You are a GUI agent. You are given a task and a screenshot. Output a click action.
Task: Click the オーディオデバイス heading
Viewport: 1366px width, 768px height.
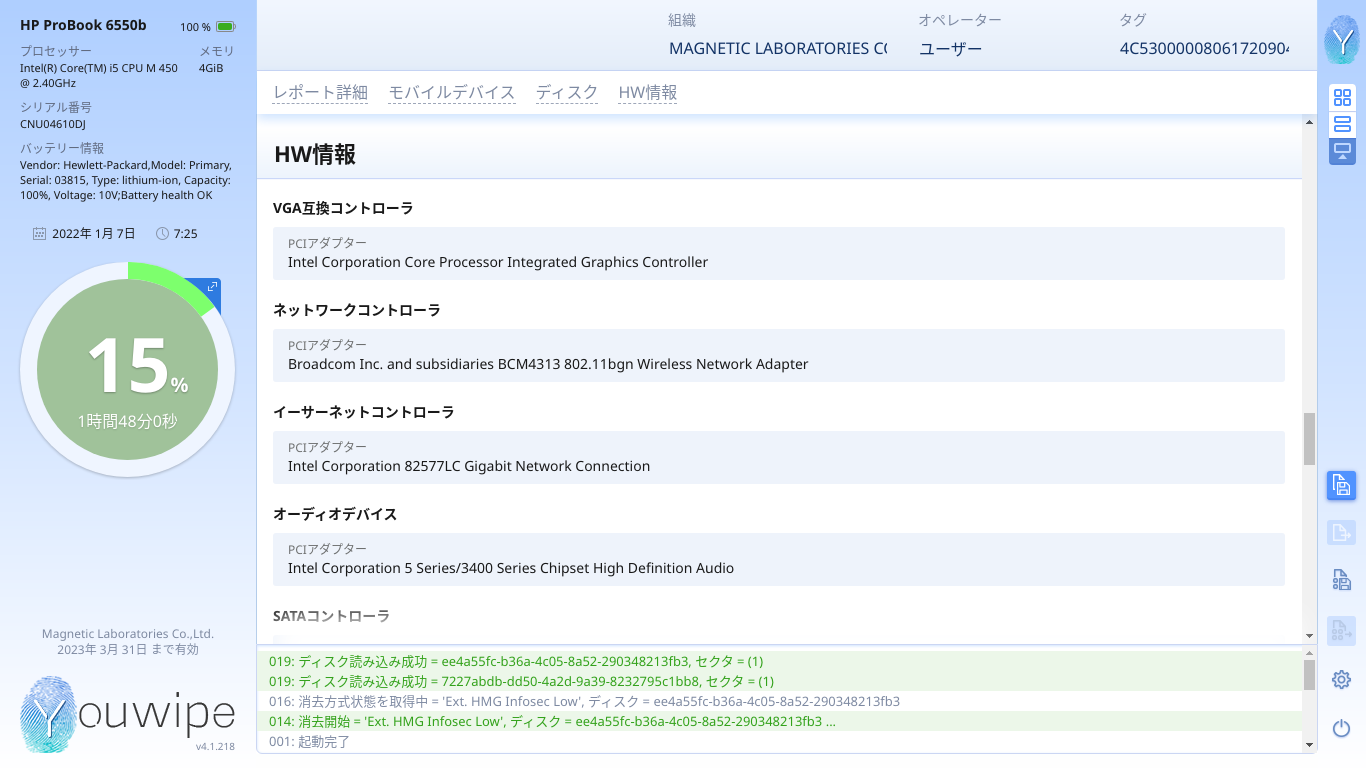(335, 514)
